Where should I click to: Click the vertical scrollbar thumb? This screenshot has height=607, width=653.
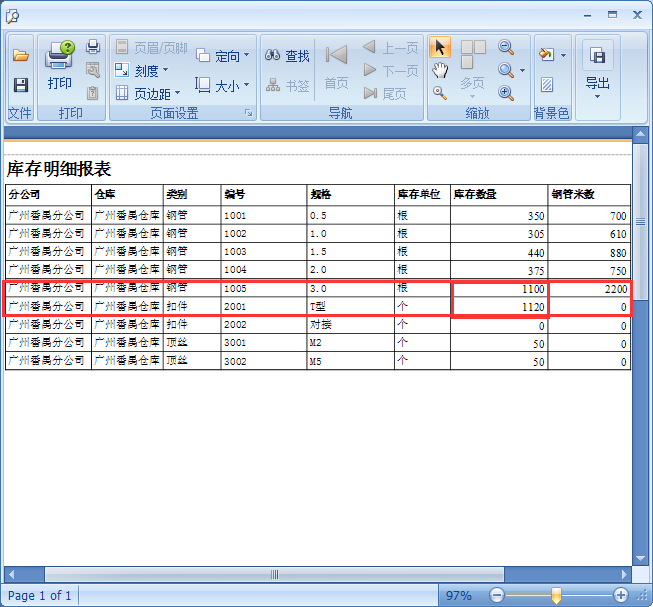640,222
